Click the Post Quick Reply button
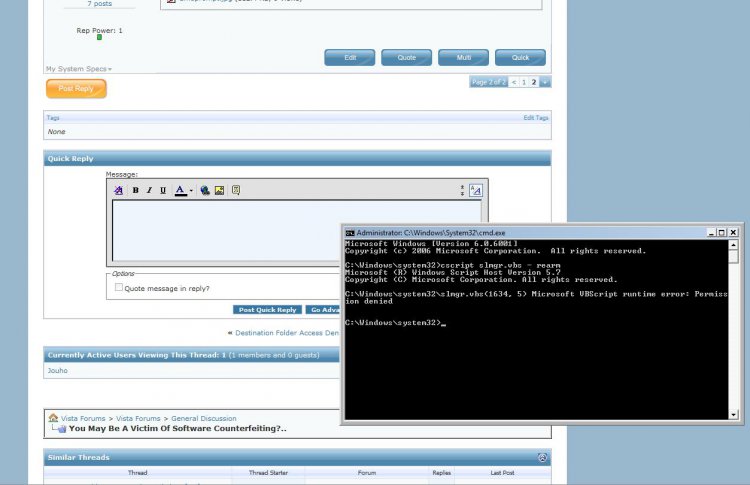Viewport: 750px width, 485px height. [267, 309]
